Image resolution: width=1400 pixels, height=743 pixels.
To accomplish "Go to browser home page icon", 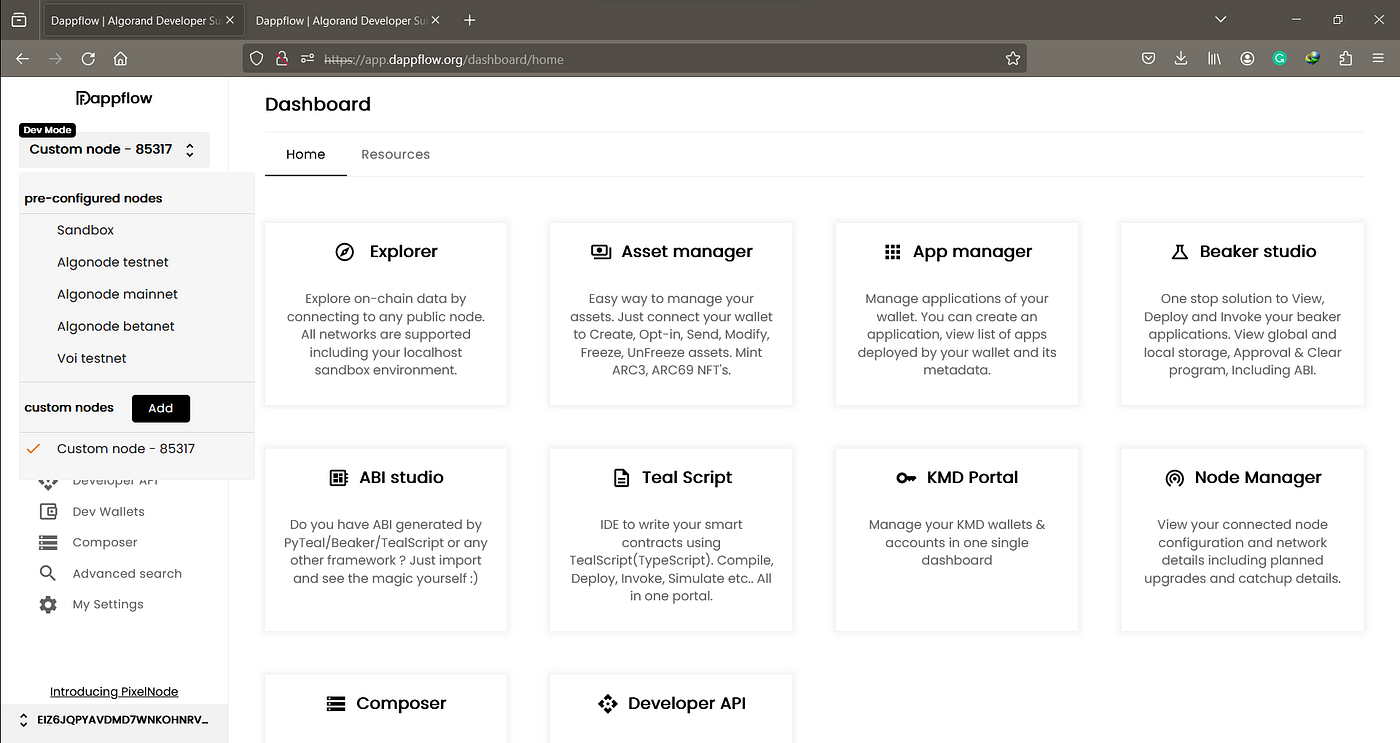I will point(121,59).
